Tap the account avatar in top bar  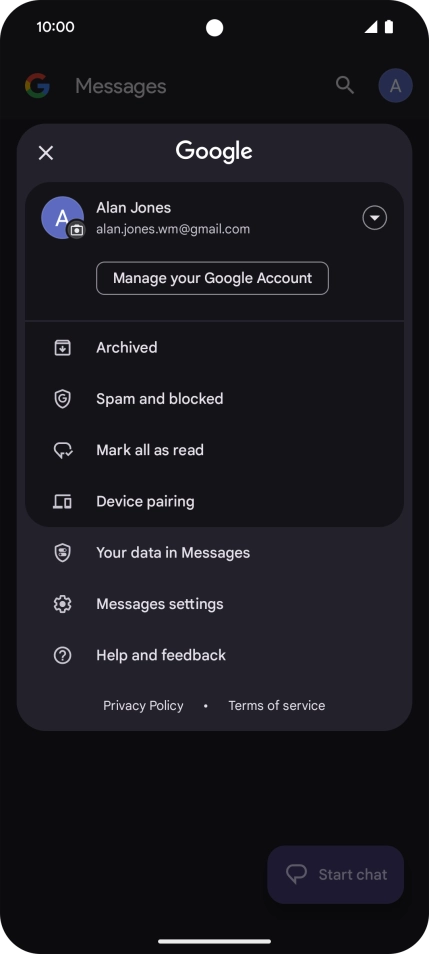coord(396,85)
